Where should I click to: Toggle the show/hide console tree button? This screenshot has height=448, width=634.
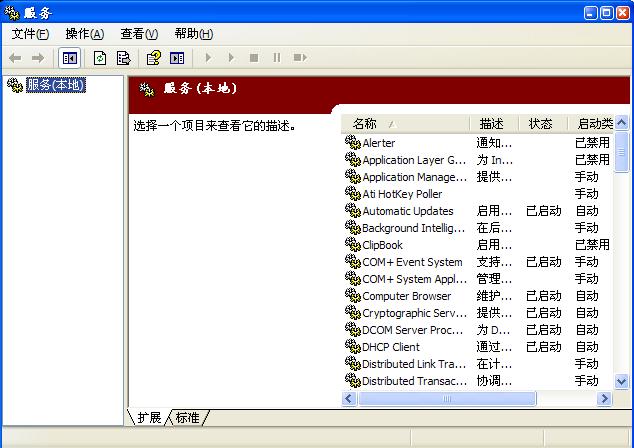pyautogui.click(x=70, y=58)
